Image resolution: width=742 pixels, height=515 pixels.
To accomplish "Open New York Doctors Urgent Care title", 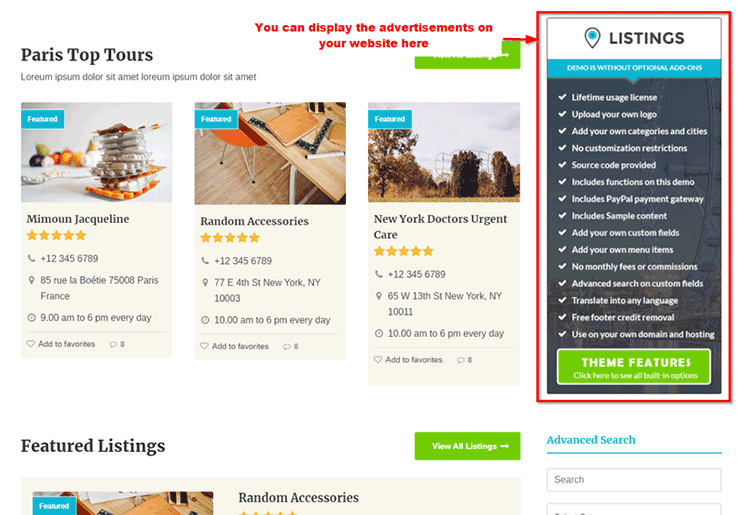I will click(x=440, y=227).
